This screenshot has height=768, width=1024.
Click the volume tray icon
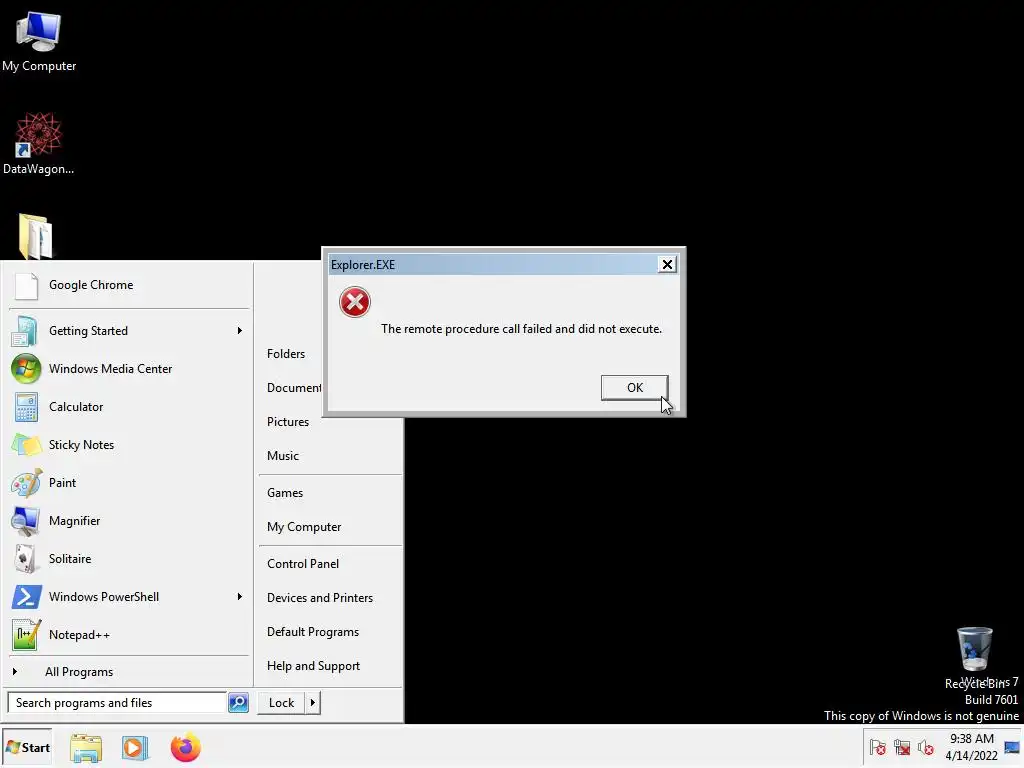click(925, 747)
